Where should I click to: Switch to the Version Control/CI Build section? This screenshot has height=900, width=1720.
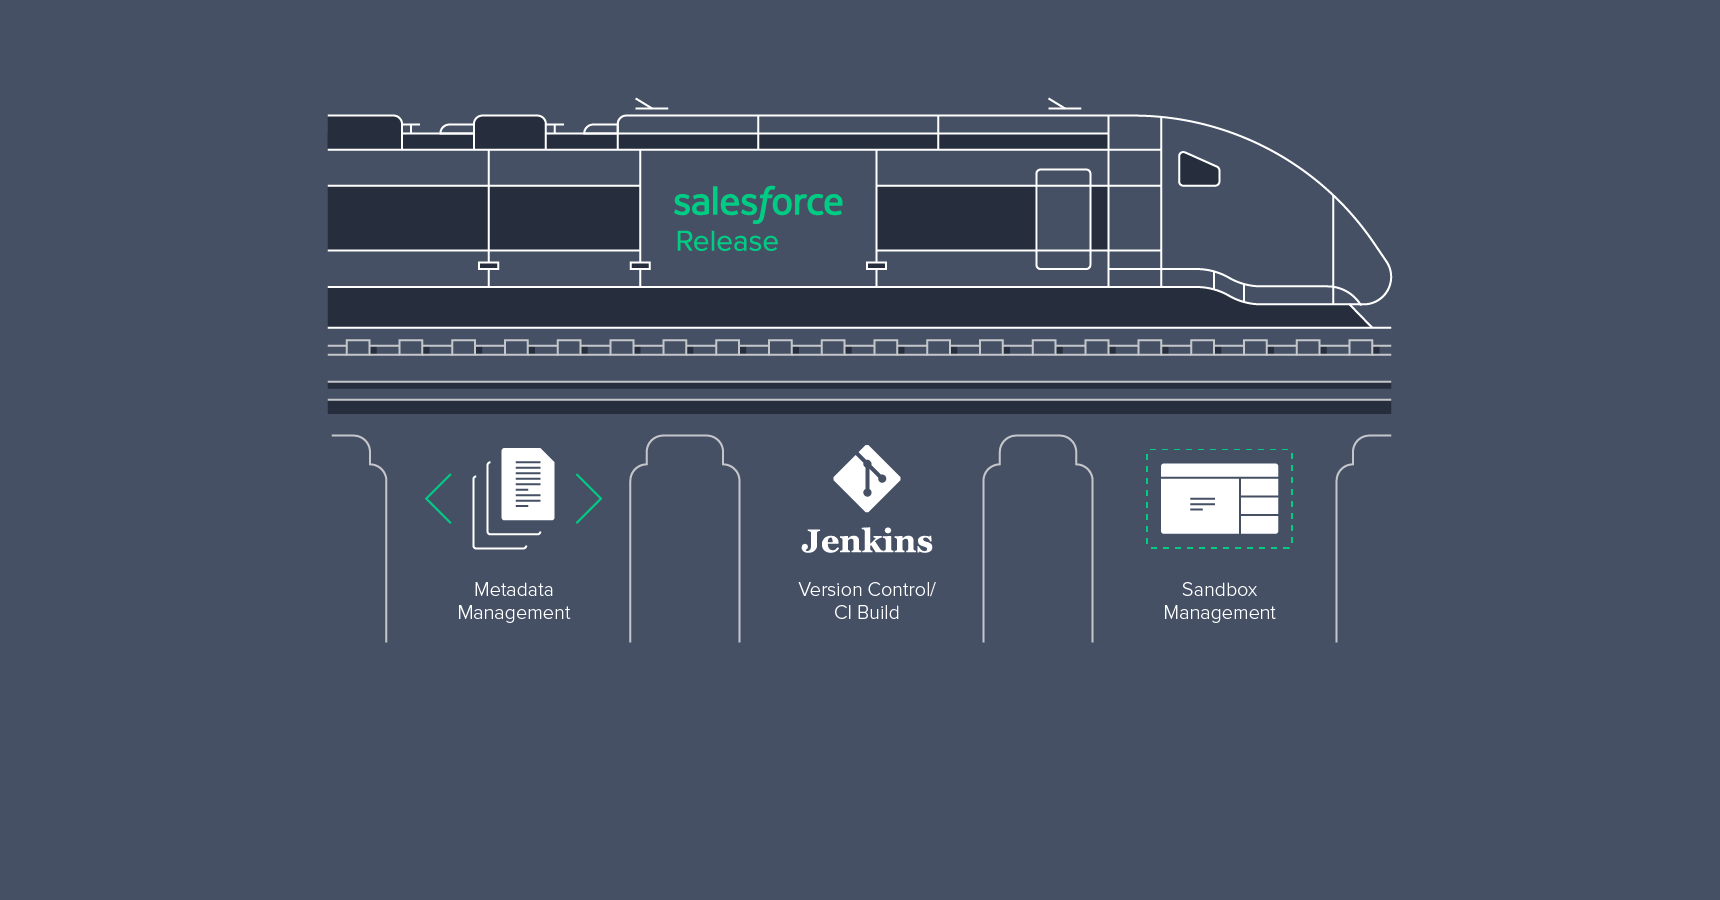(x=866, y=601)
